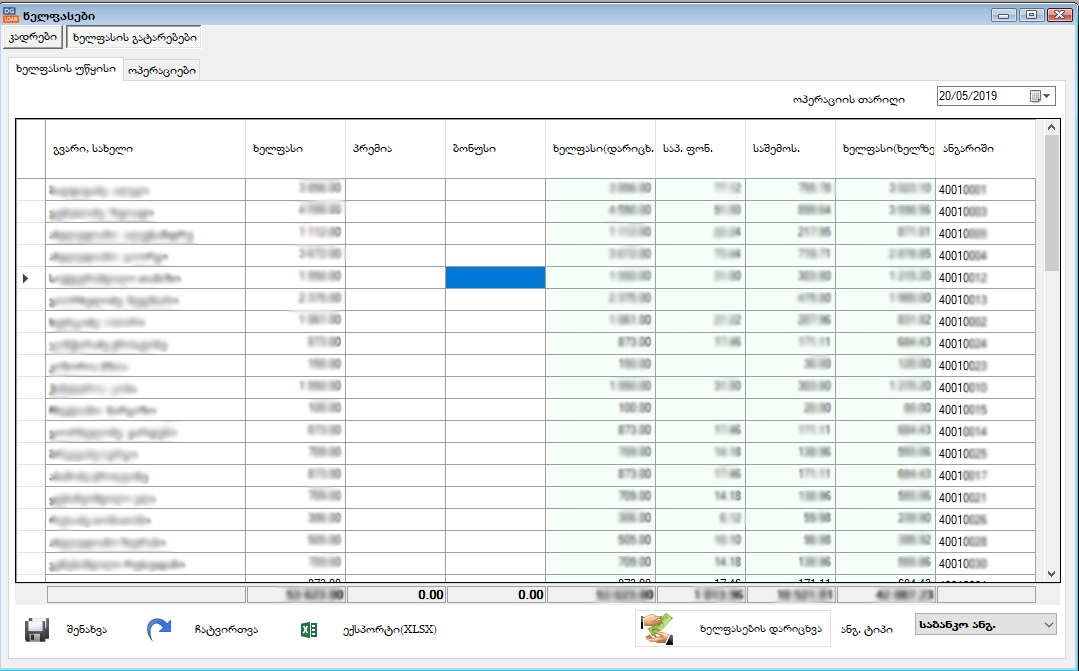
Task: Click the blue reload arrow icon
Action: pos(158,630)
